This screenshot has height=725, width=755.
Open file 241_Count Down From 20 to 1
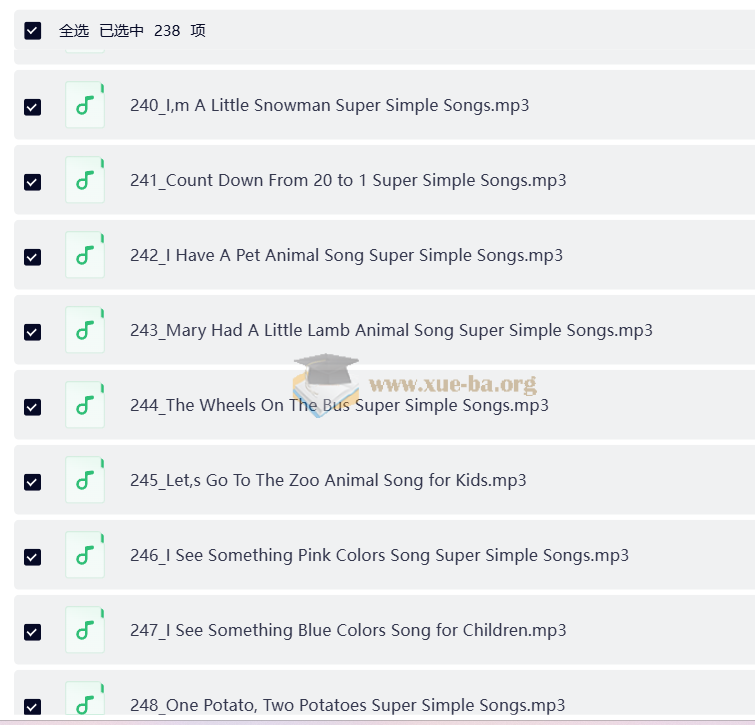[x=348, y=180]
